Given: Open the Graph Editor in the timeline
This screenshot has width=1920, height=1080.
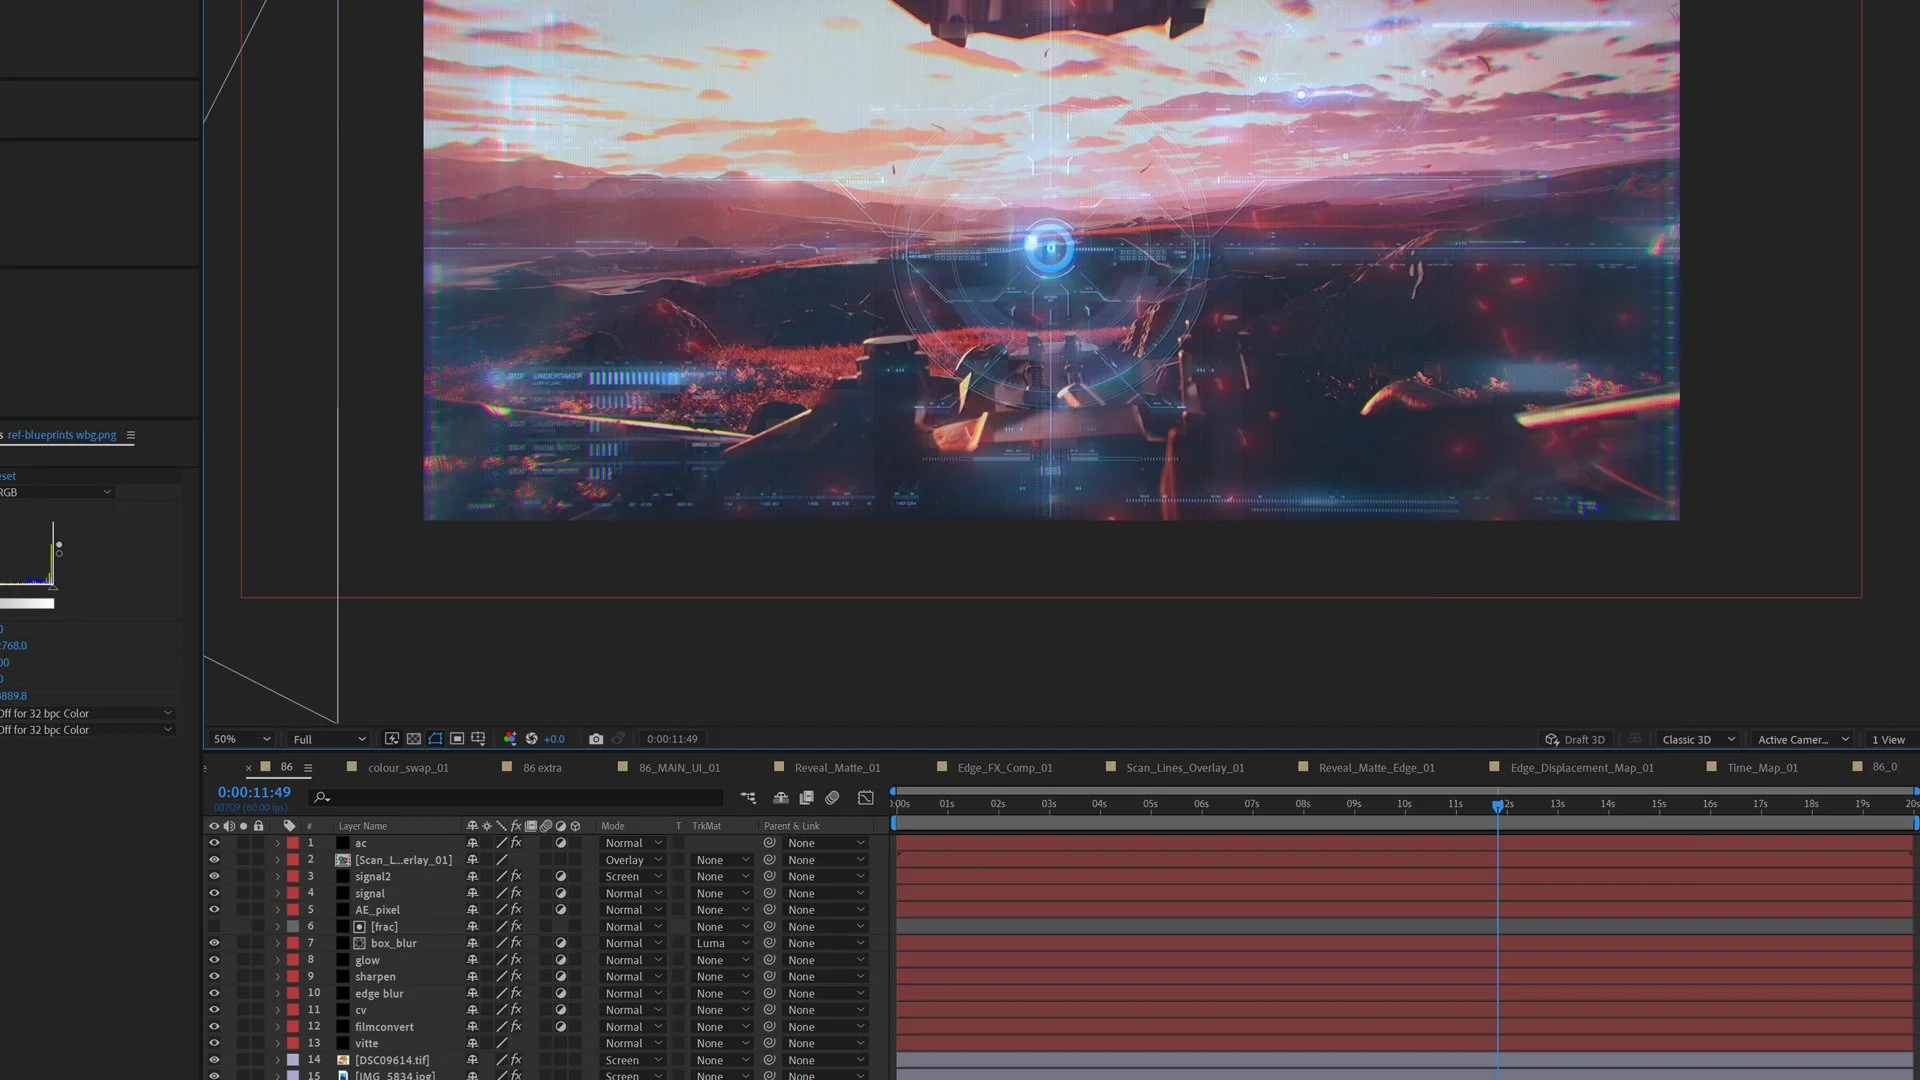Looking at the screenshot, I should click(866, 798).
